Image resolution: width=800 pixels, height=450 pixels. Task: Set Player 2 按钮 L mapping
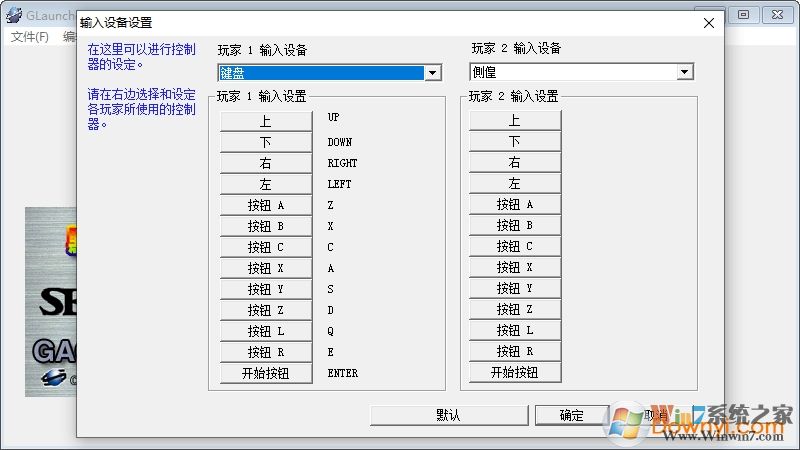pyautogui.click(x=515, y=330)
